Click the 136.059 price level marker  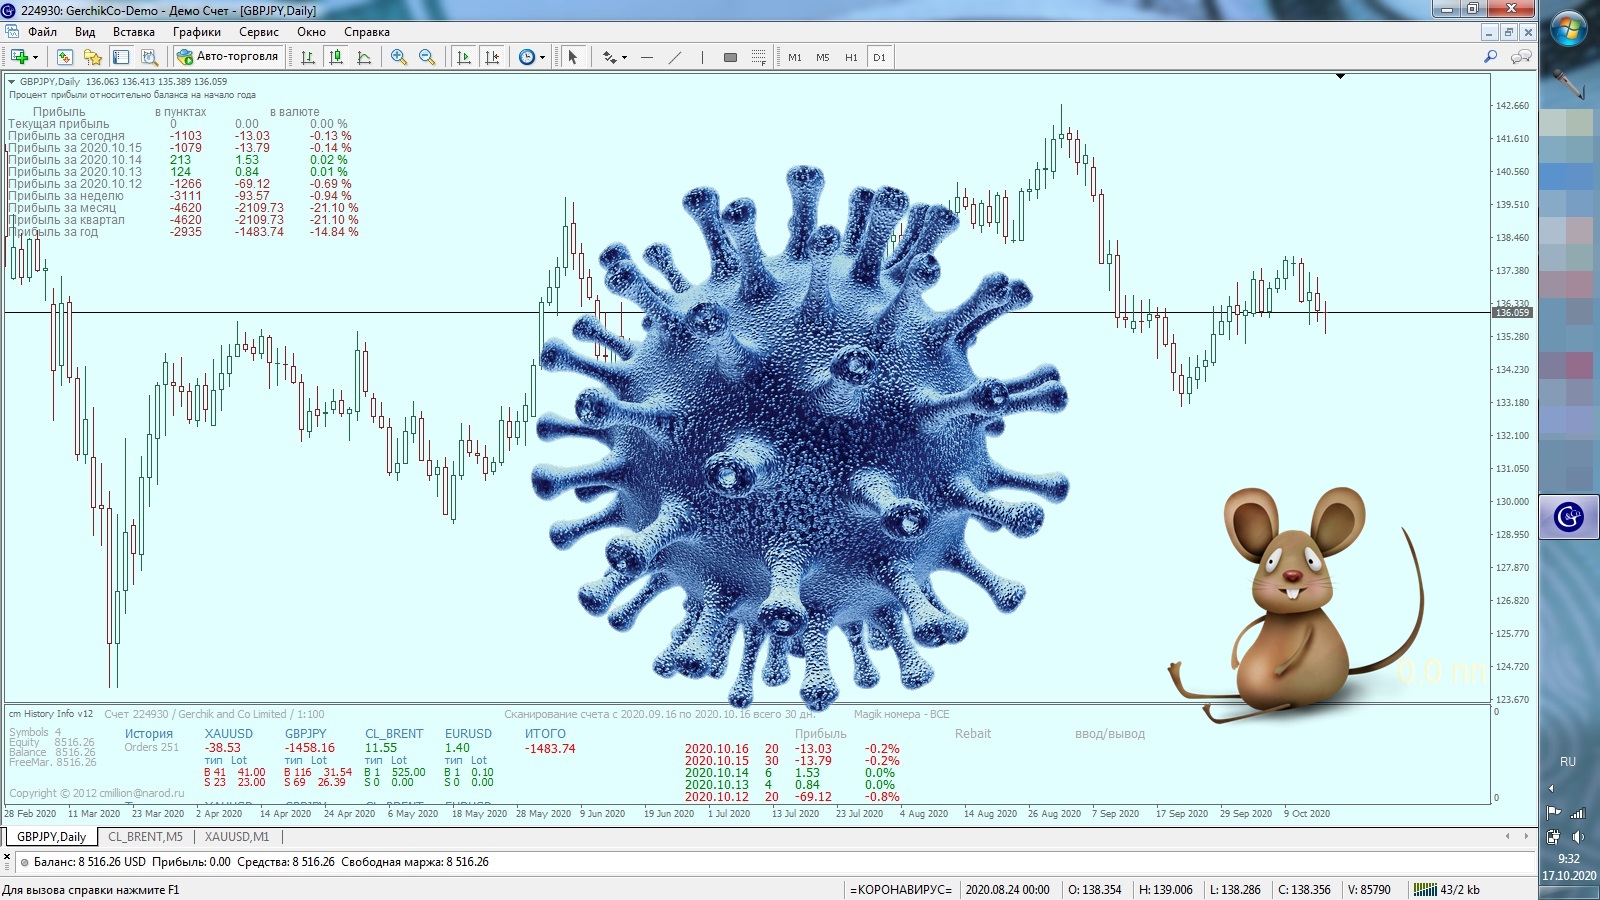[1512, 313]
